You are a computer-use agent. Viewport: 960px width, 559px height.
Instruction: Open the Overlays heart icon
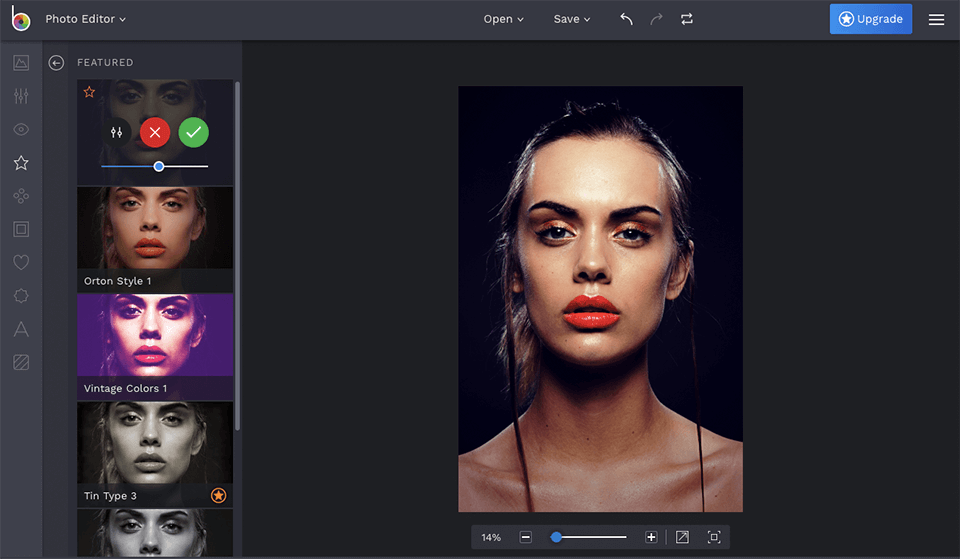tap(21, 262)
